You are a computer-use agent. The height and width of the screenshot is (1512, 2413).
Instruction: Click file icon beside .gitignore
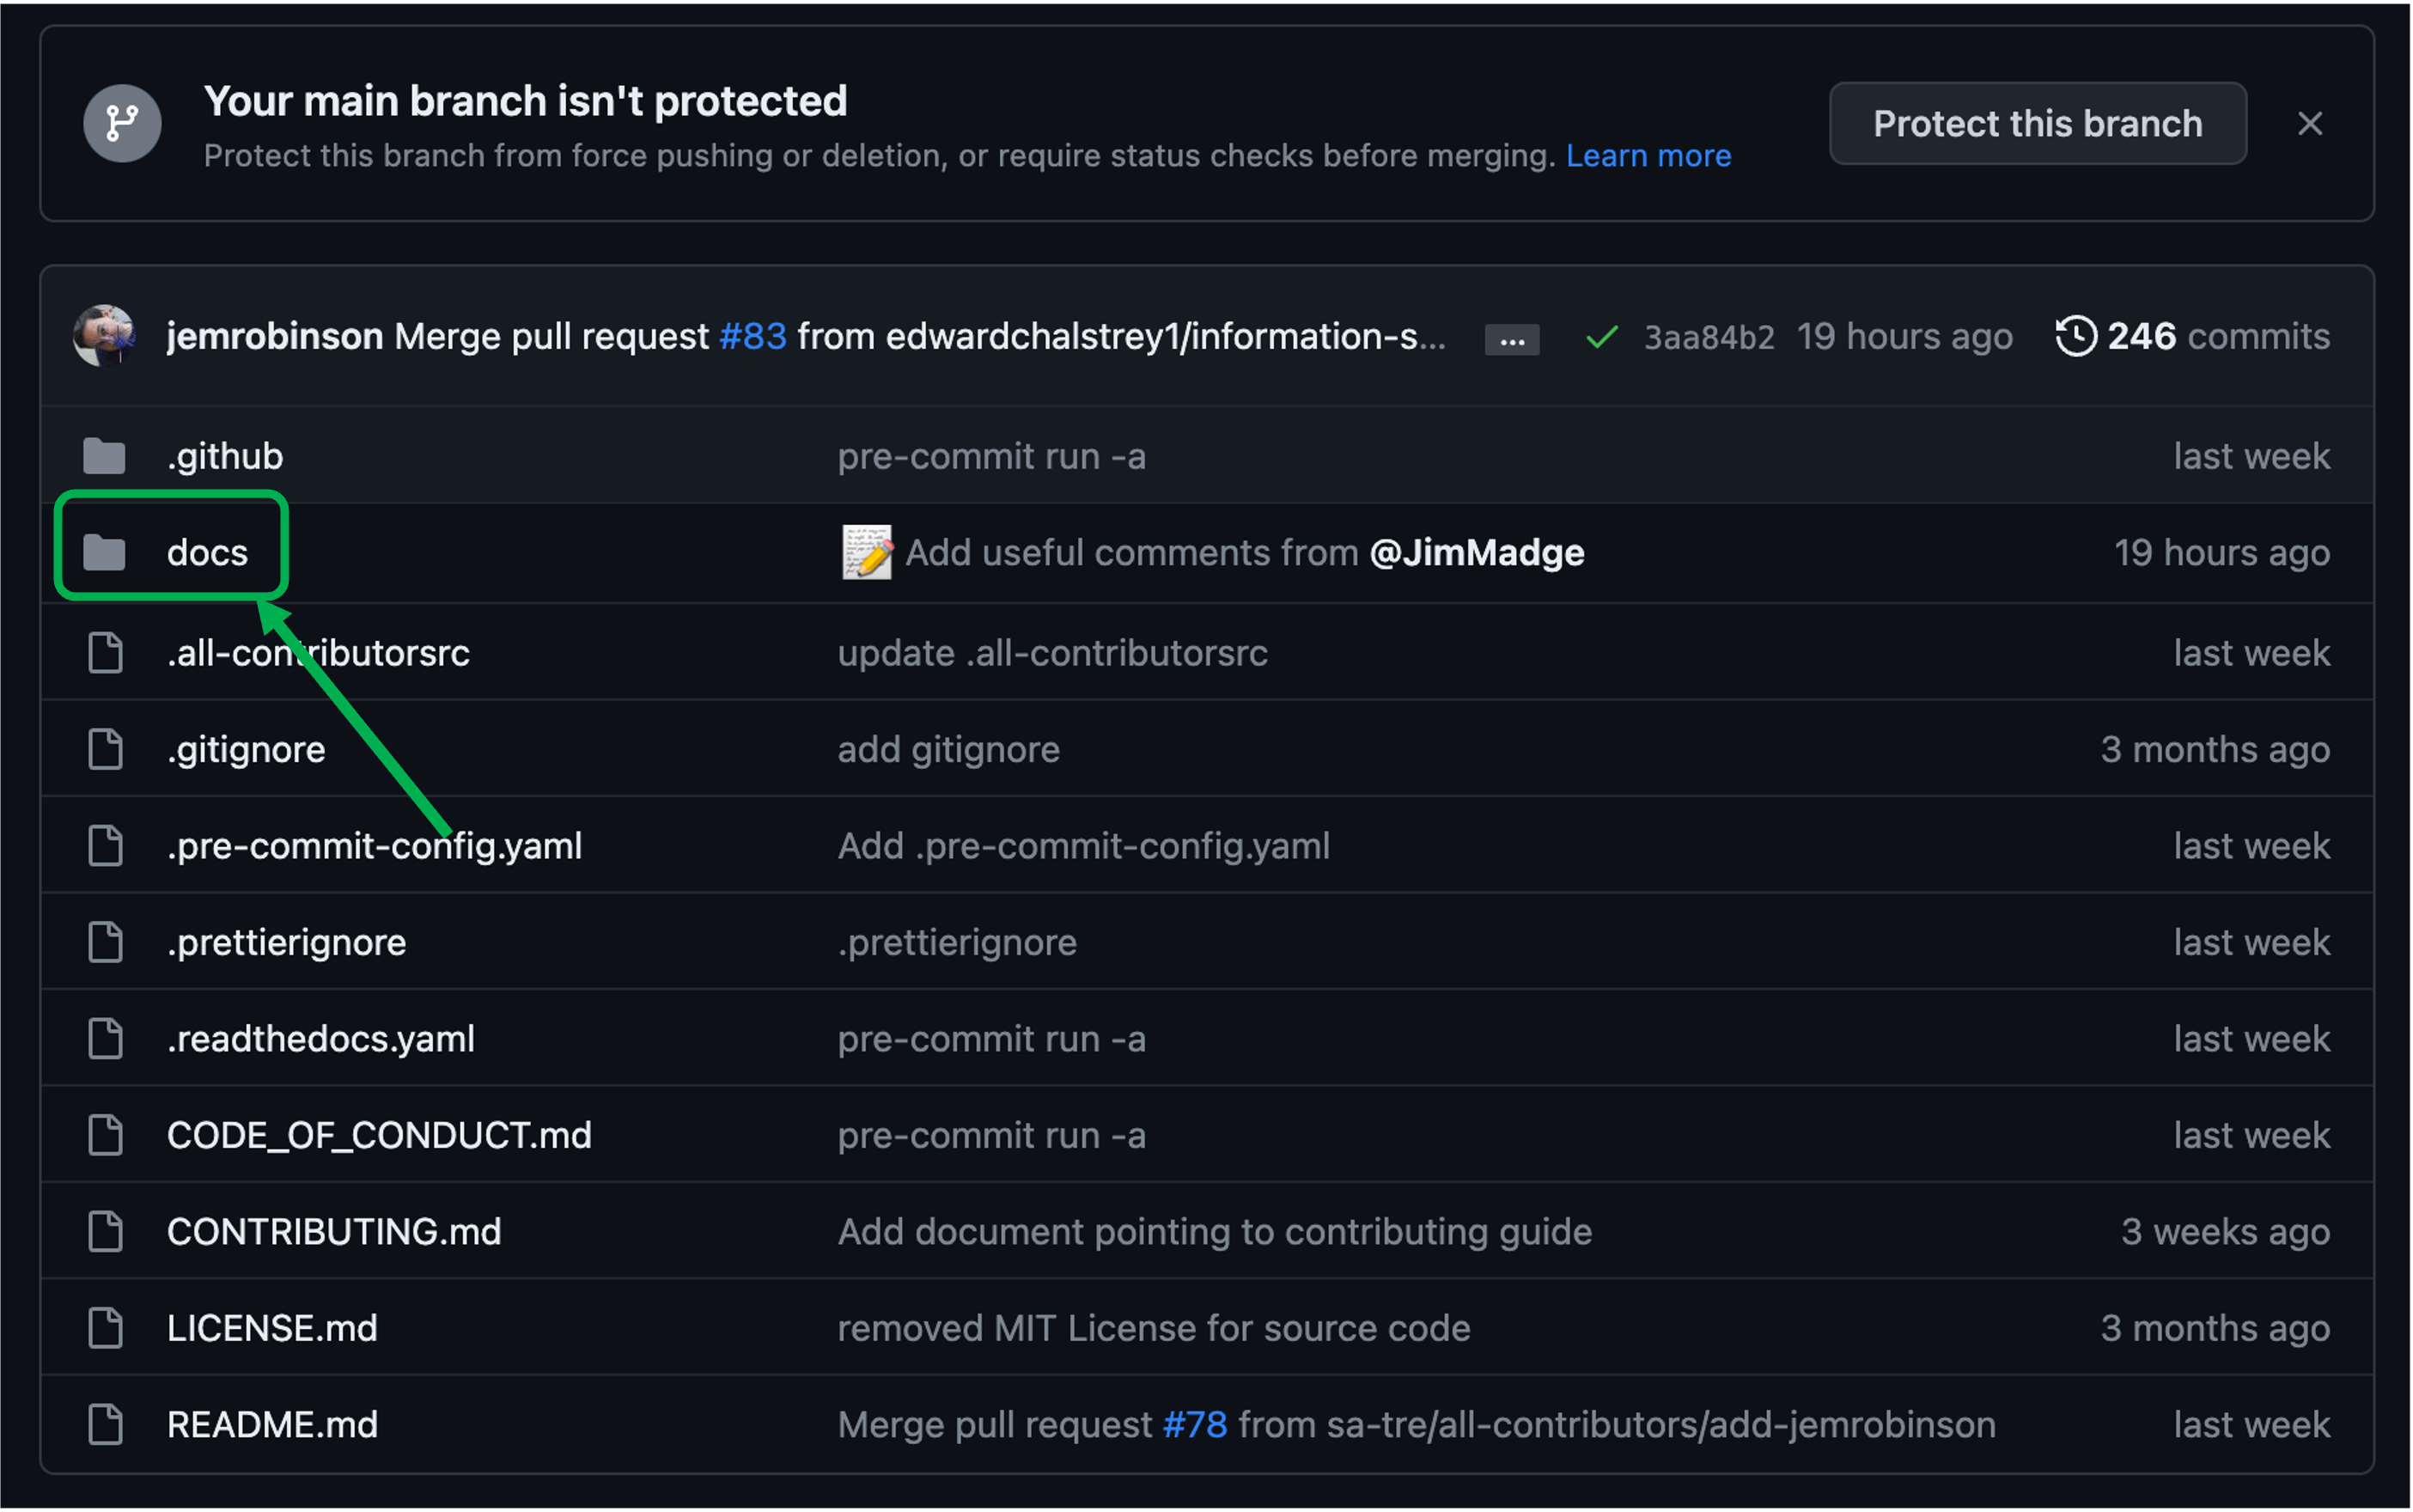pyautogui.click(x=105, y=750)
